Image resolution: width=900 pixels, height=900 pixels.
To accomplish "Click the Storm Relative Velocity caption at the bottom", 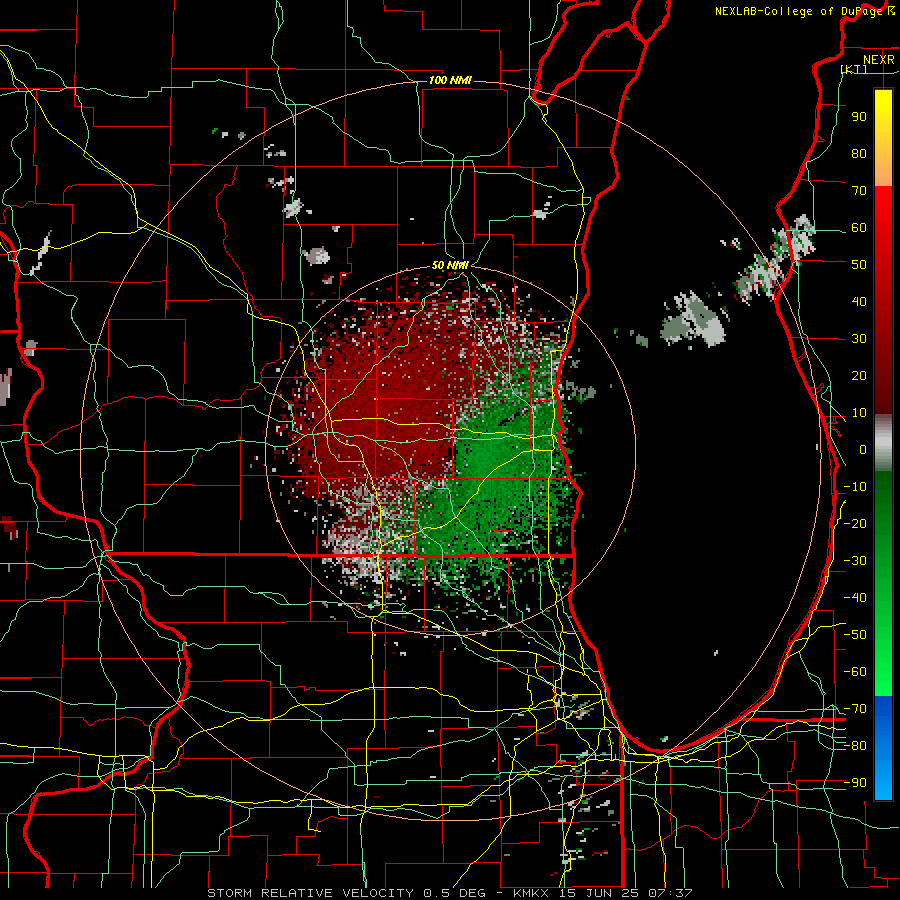I will [450, 893].
